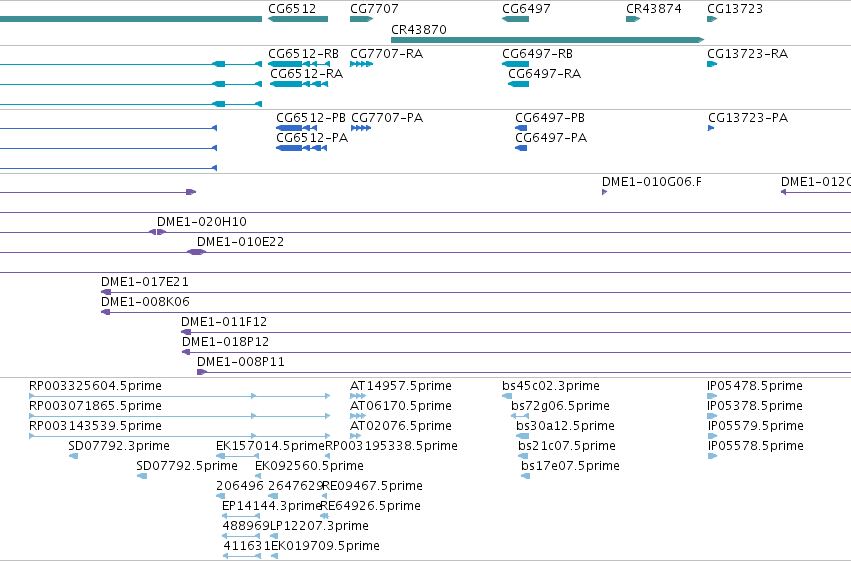Click the CG7707 gene label
This screenshot has height=561, width=851.
point(374,9)
